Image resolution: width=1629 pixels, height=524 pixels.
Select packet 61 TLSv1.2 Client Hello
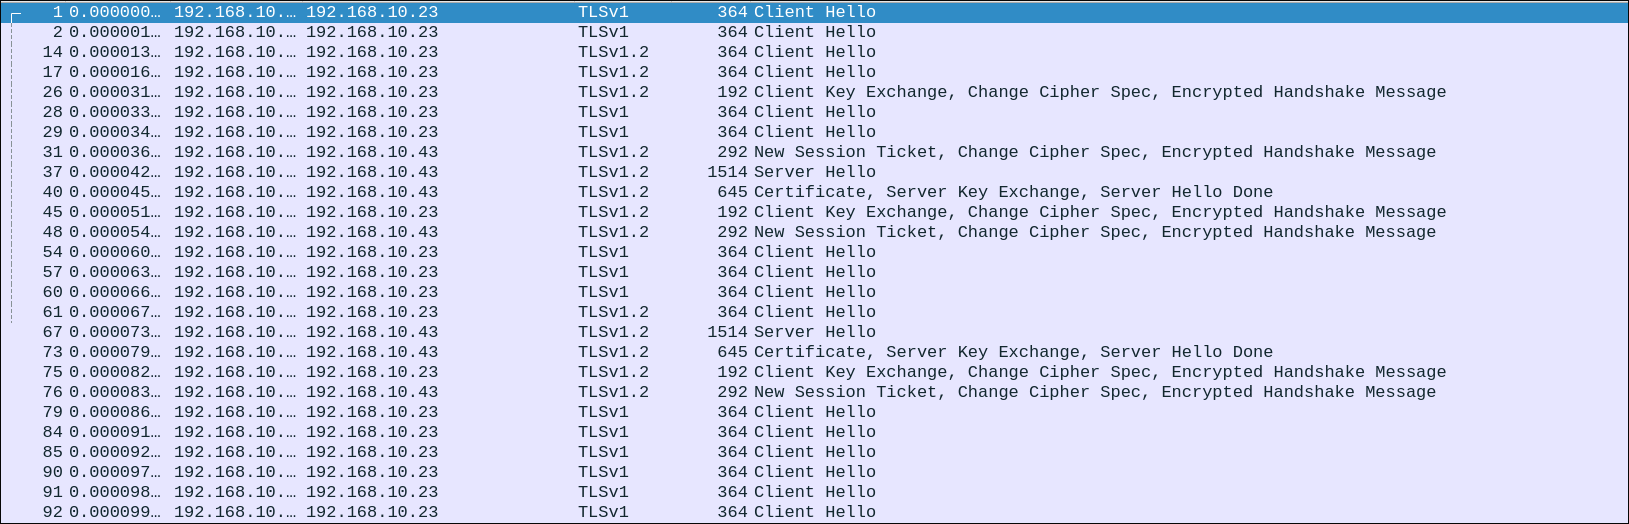point(814,312)
